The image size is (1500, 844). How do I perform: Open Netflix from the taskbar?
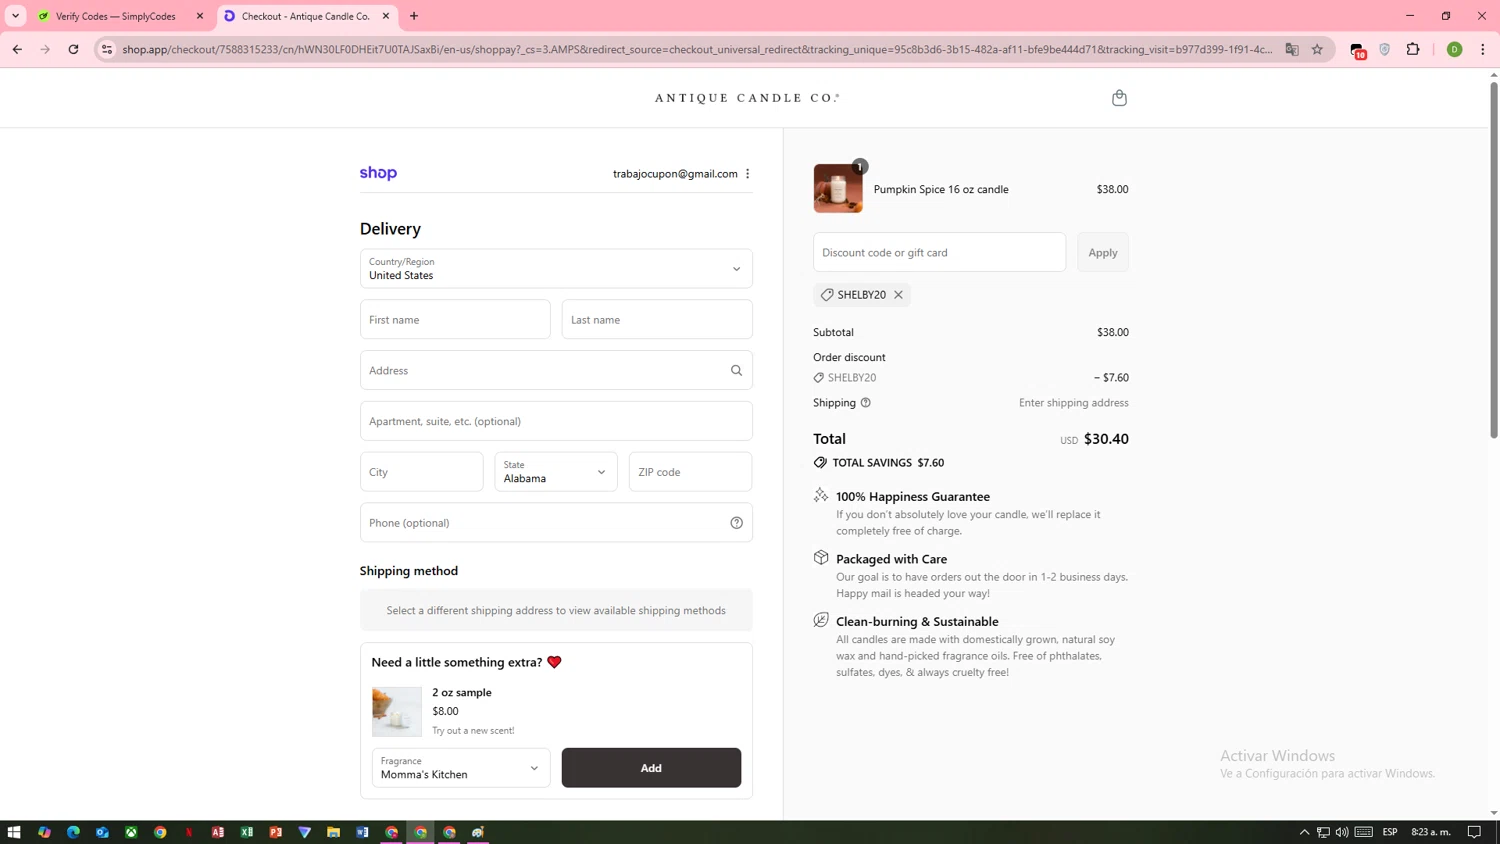[x=189, y=832]
